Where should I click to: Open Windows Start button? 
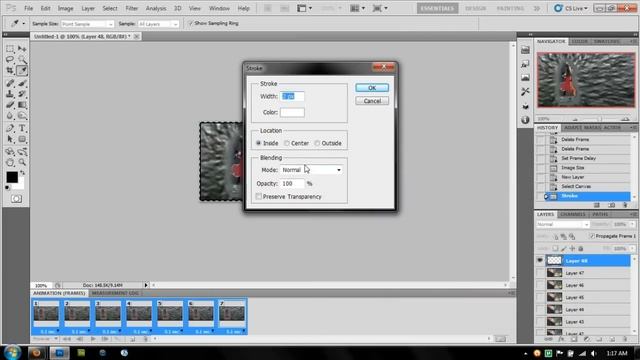click(x=12, y=353)
